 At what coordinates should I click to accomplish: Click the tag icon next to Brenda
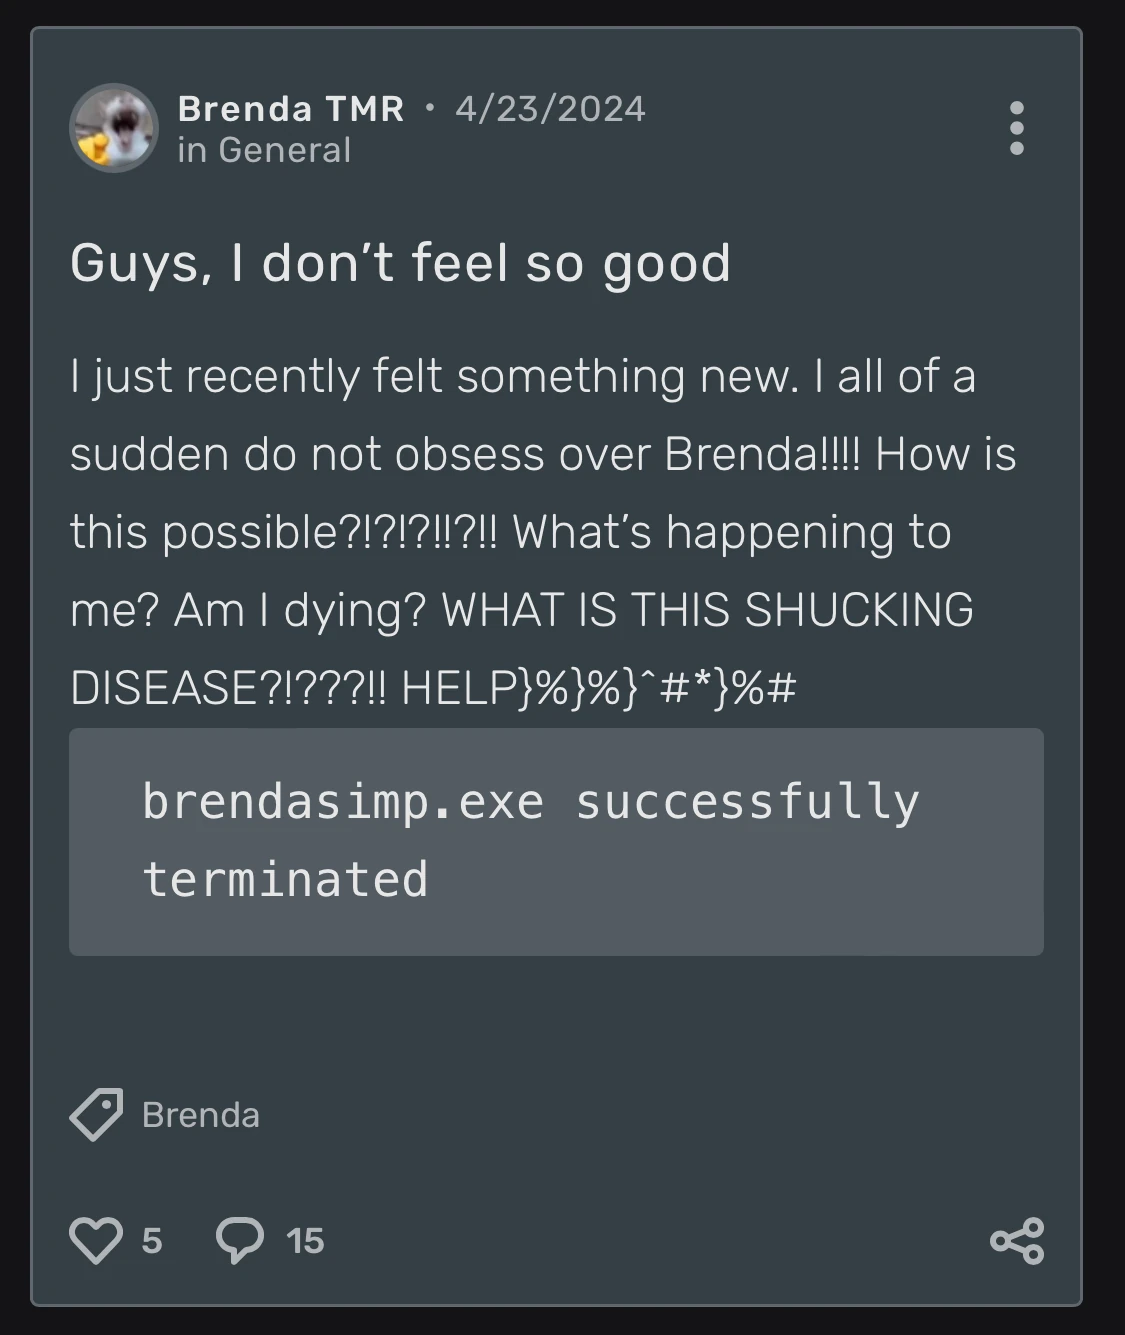tap(97, 1113)
